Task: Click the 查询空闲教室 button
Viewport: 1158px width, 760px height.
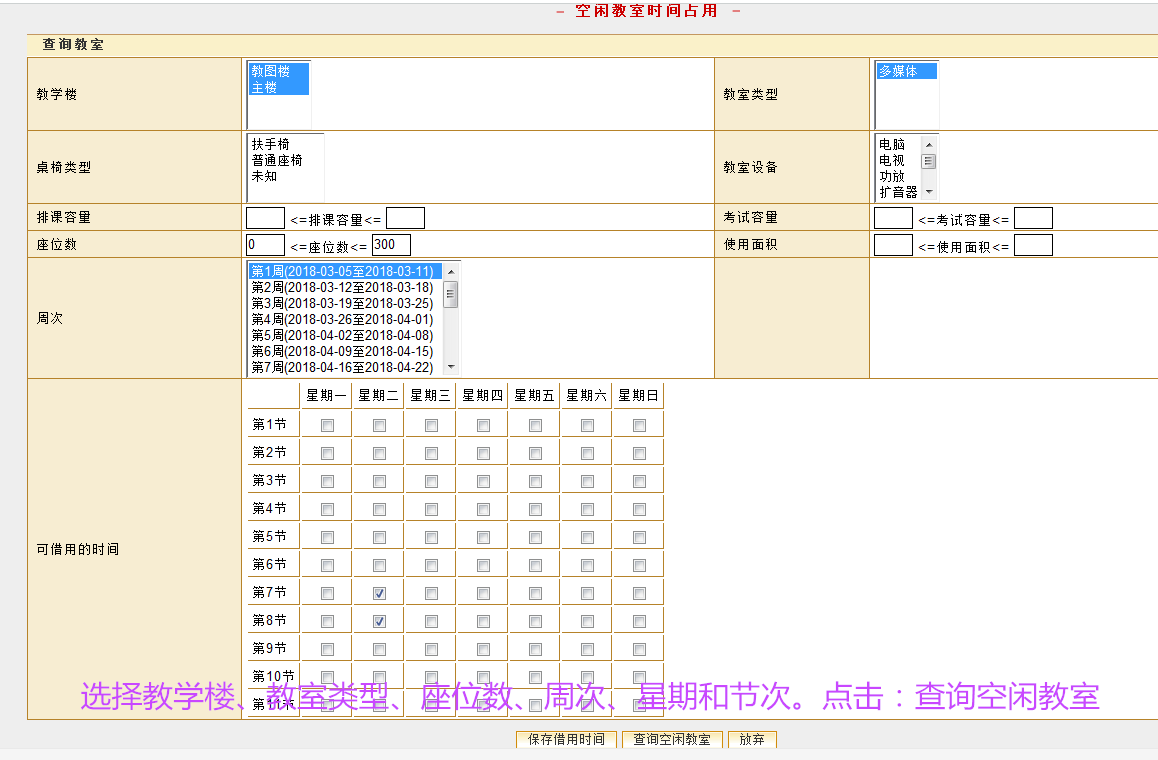Action: (x=671, y=740)
